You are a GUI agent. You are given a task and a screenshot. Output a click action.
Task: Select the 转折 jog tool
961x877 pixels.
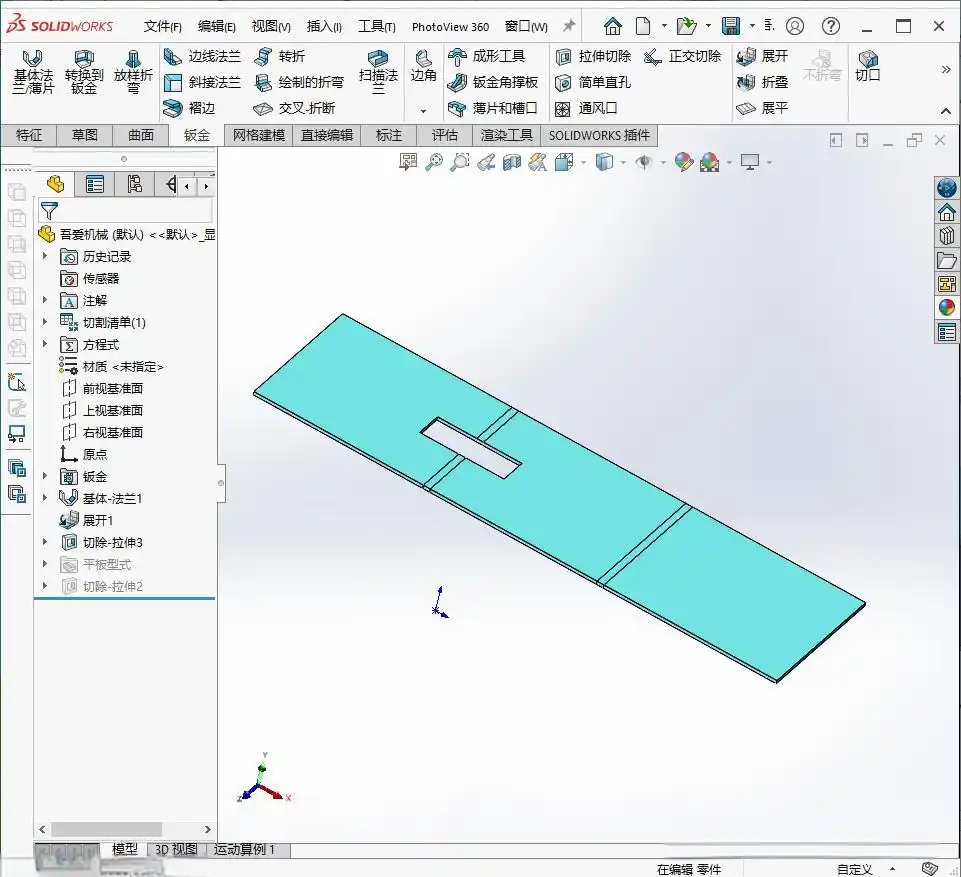(279, 56)
